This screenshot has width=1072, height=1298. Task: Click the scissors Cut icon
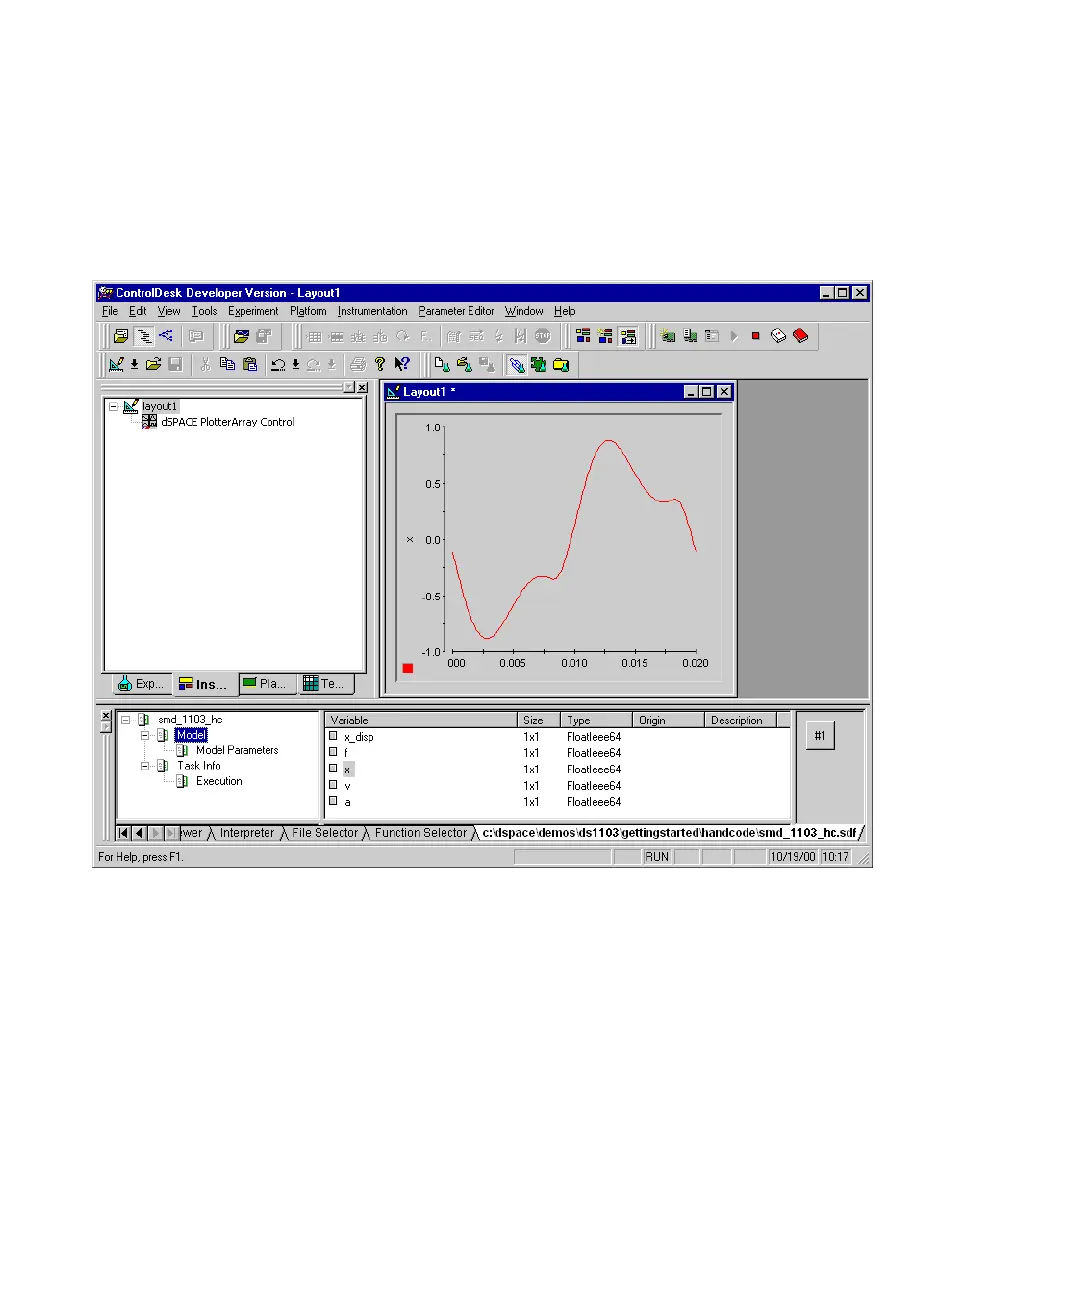[205, 365]
